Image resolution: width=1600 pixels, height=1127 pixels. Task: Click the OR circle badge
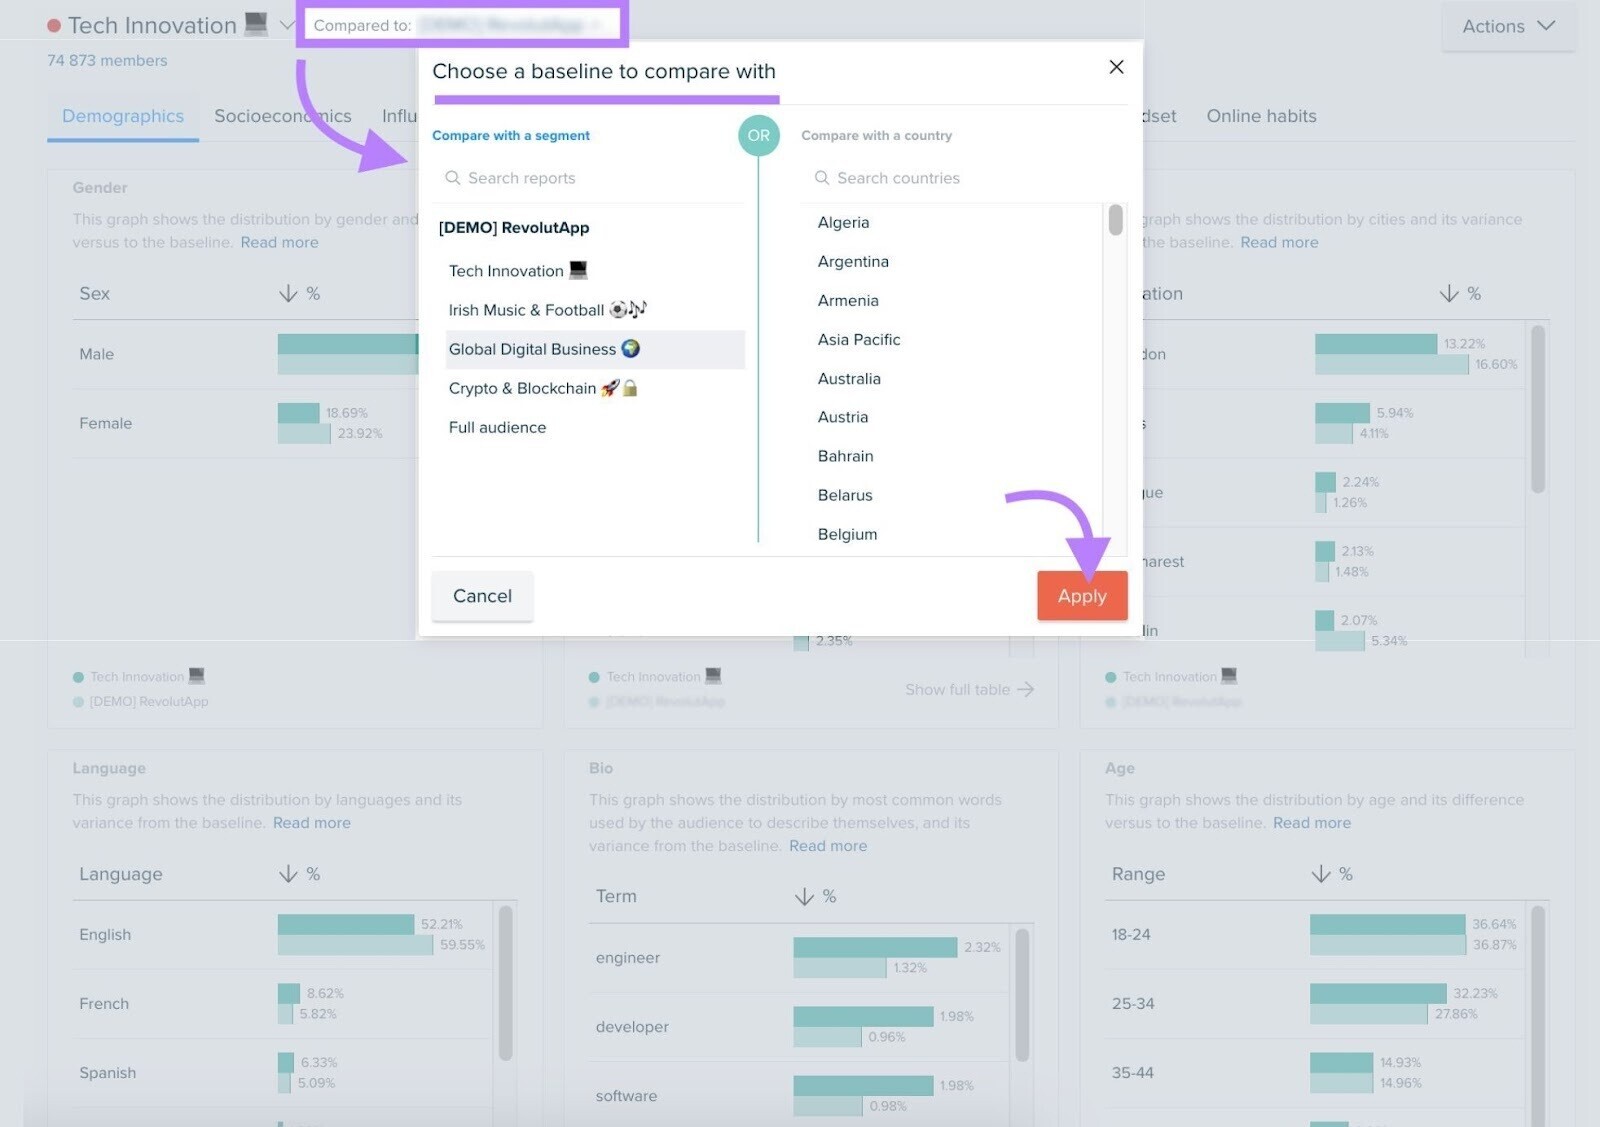pyautogui.click(x=758, y=136)
